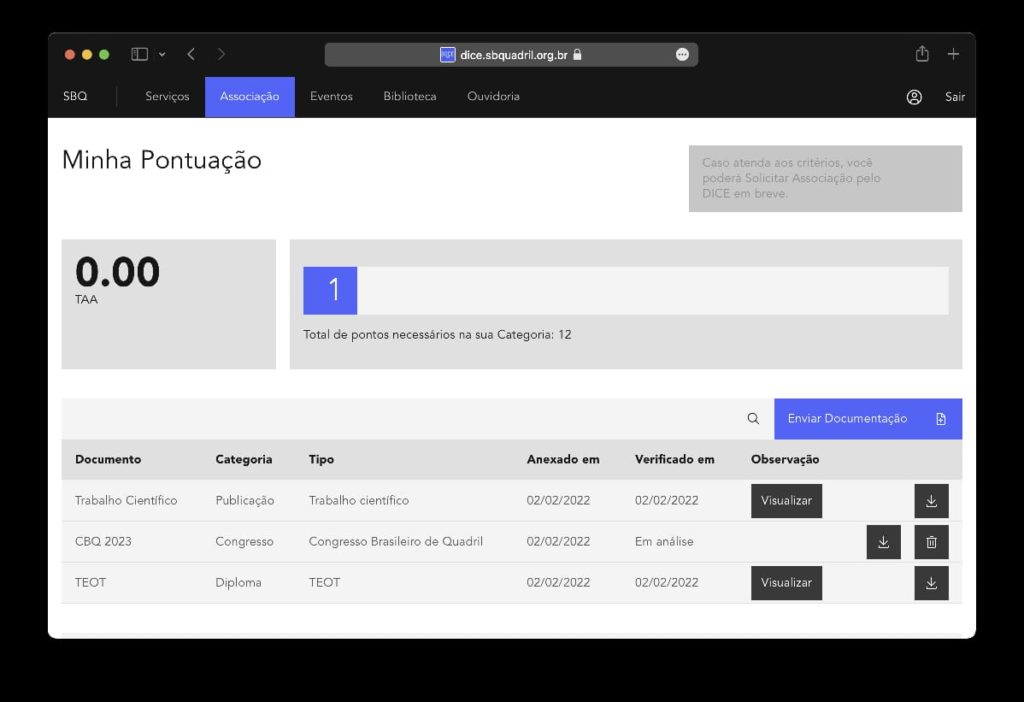This screenshot has height=702, width=1024.
Task: Click the disabled Solicitar Associação notice box
Action: (x=825, y=178)
